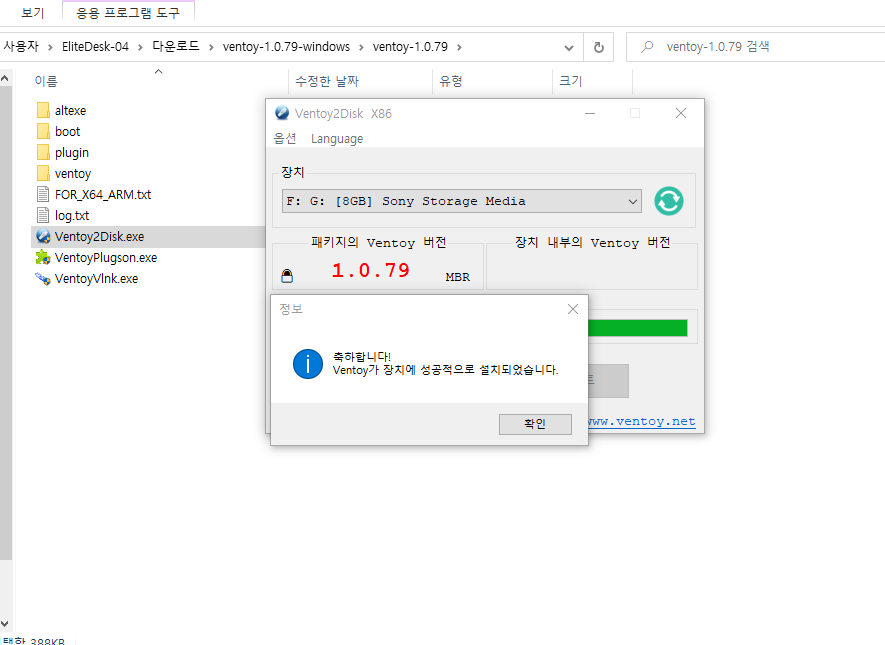
Task: Expand chevron after 다운로드 in path
Action: pos(211,47)
